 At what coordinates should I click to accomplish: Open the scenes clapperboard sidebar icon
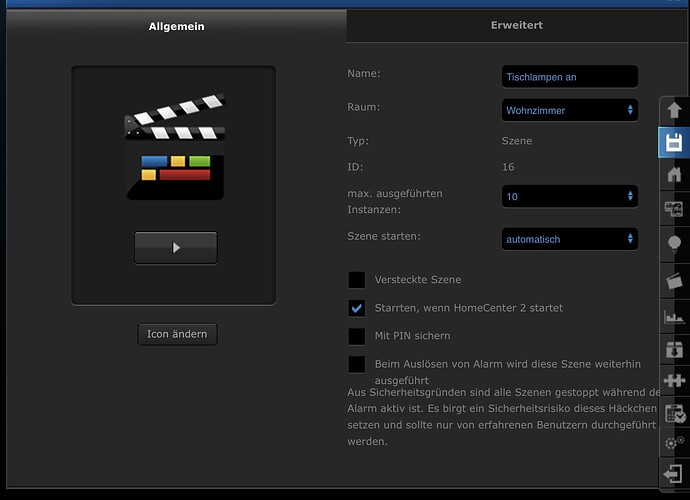pyautogui.click(x=674, y=281)
